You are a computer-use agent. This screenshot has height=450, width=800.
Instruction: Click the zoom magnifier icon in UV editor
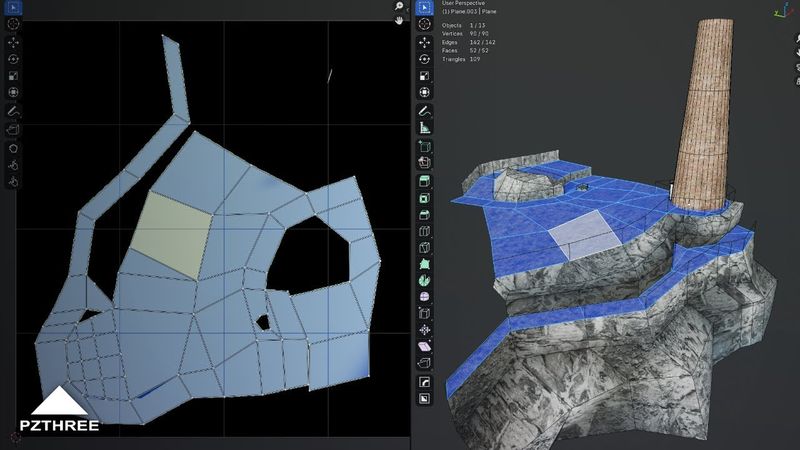[x=398, y=6]
